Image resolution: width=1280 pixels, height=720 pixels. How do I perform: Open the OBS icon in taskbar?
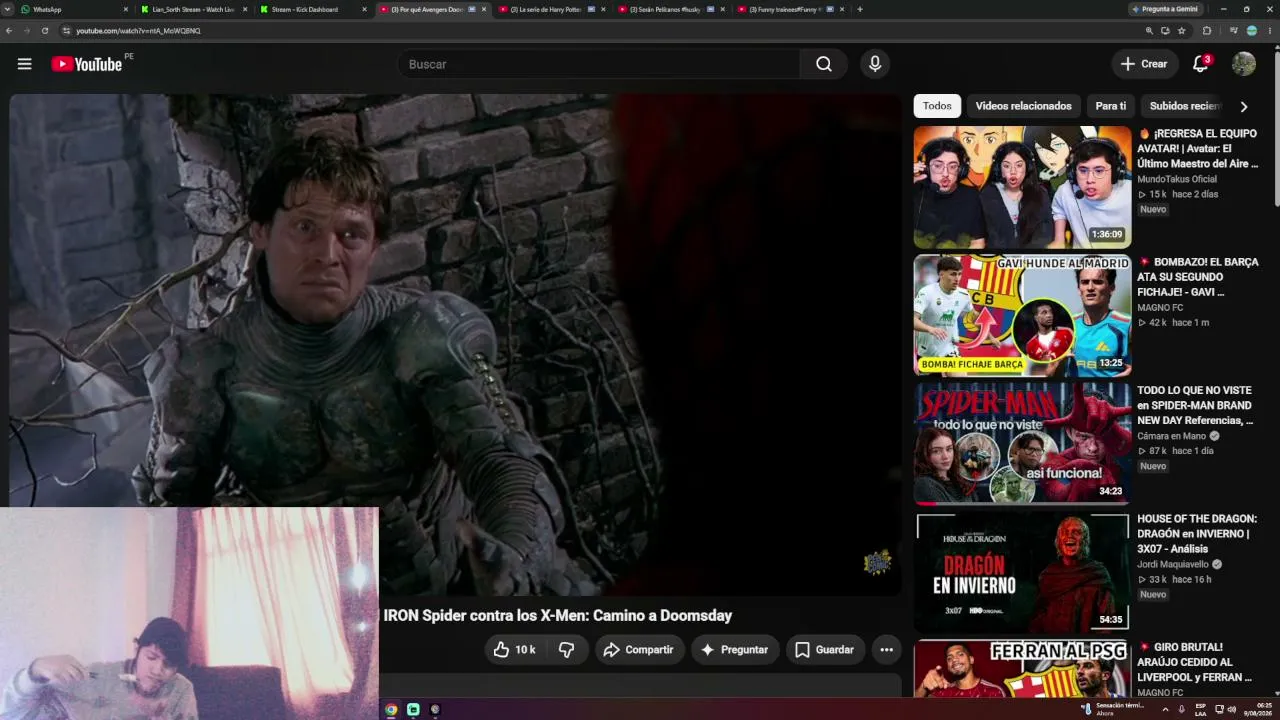coord(435,710)
